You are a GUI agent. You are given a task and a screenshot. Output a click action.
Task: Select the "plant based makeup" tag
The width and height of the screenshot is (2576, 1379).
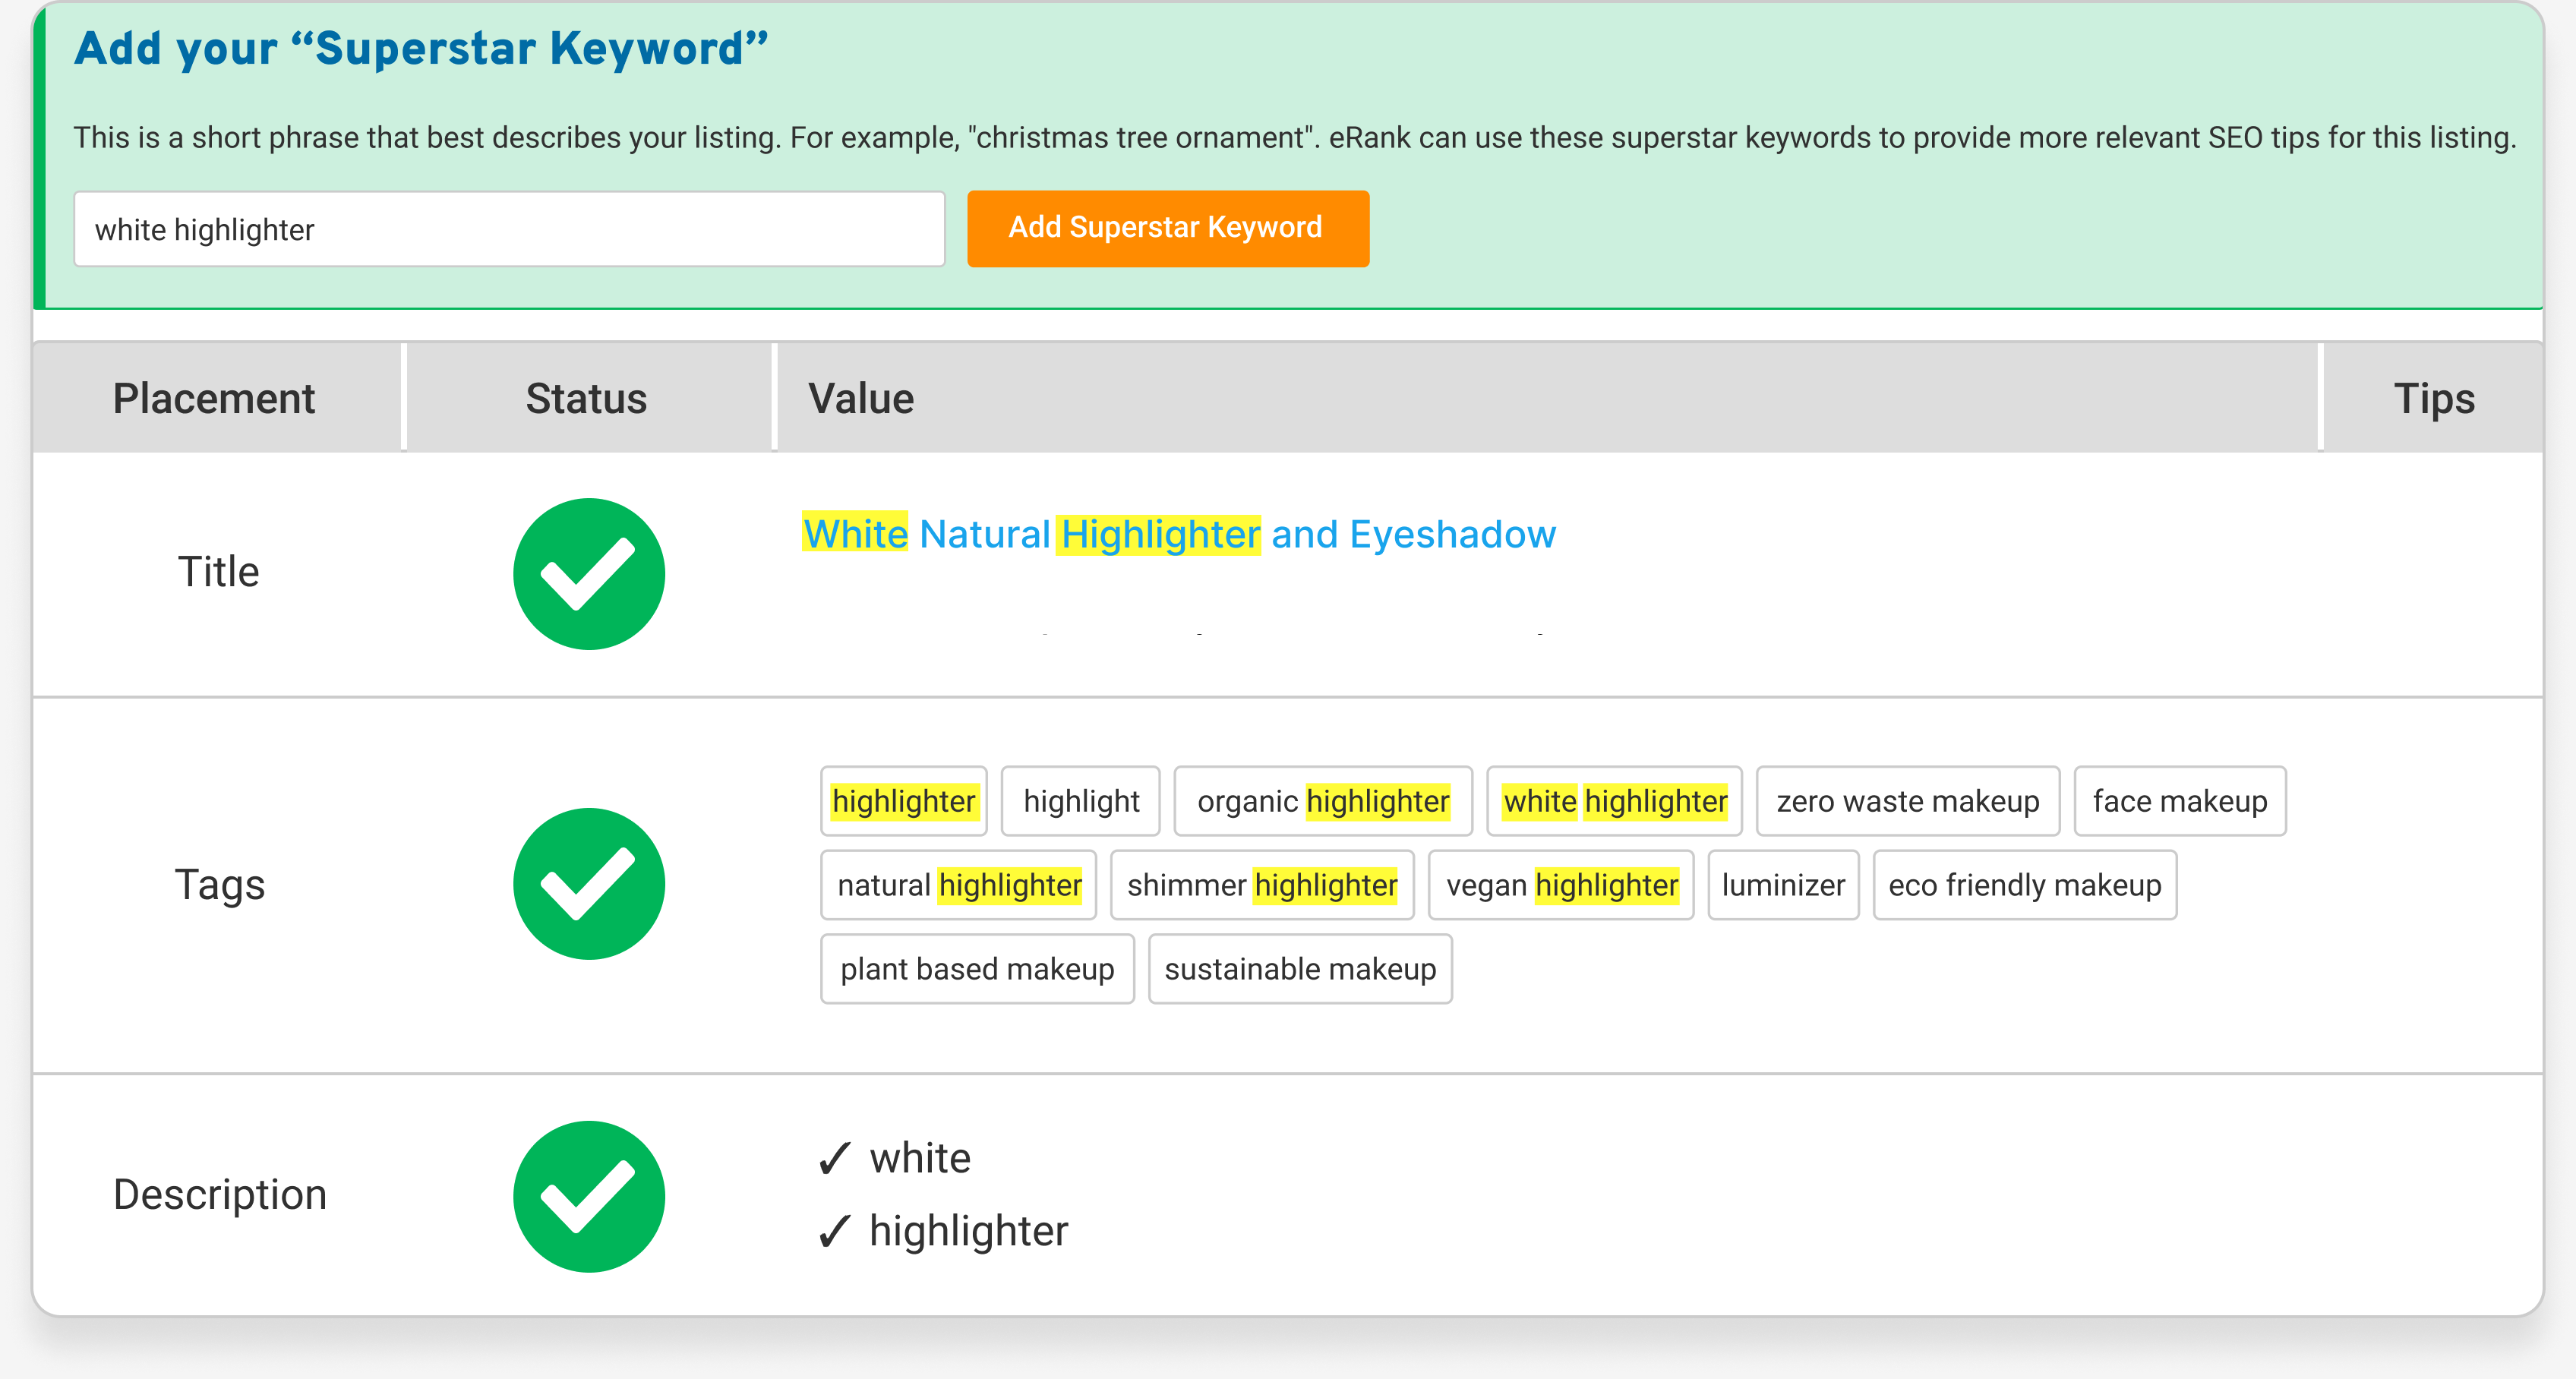[977, 969]
